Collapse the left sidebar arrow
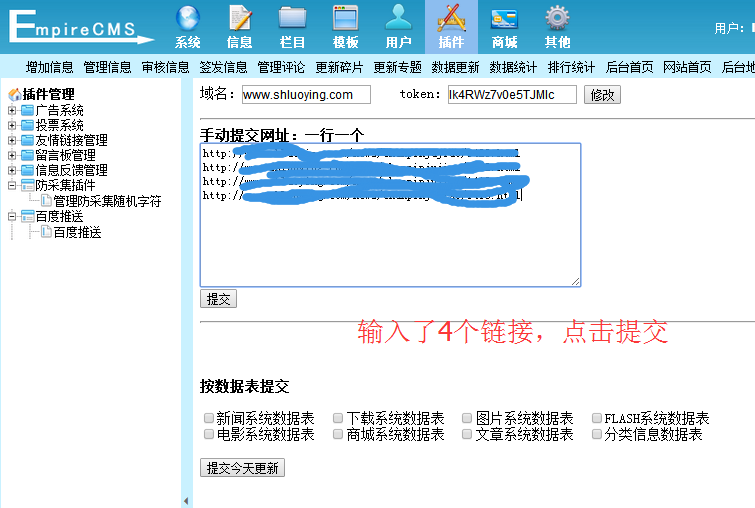This screenshot has width=755, height=508. tap(186, 501)
